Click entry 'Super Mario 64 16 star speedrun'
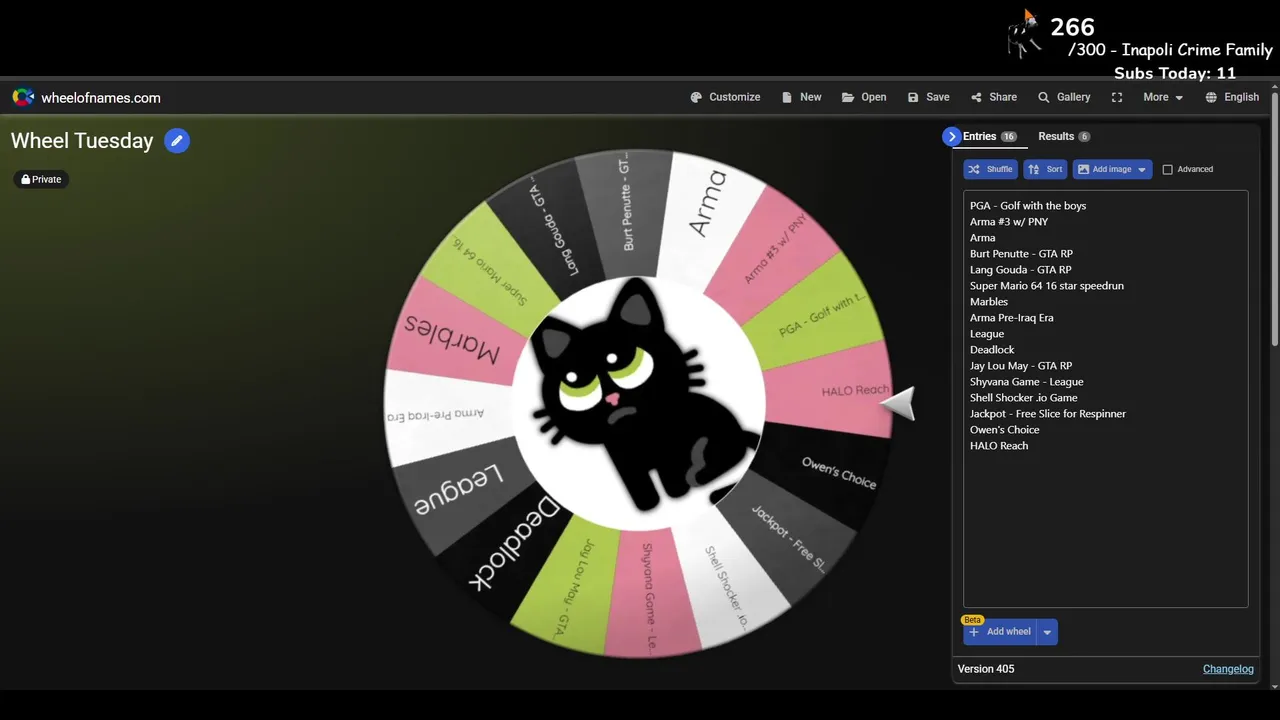This screenshot has width=1280, height=720. pyautogui.click(x=1047, y=286)
